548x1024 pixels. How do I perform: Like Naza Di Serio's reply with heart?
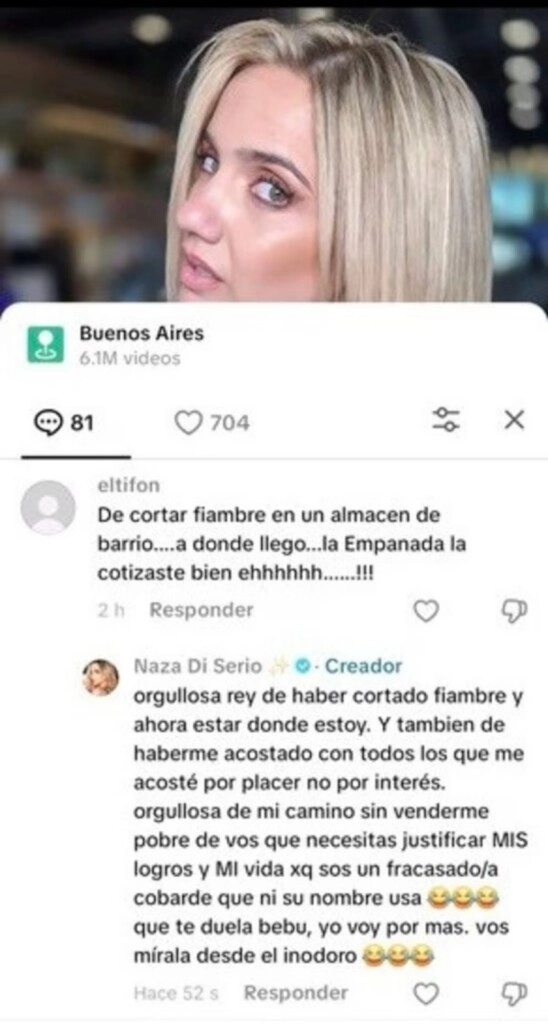coord(427,995)
